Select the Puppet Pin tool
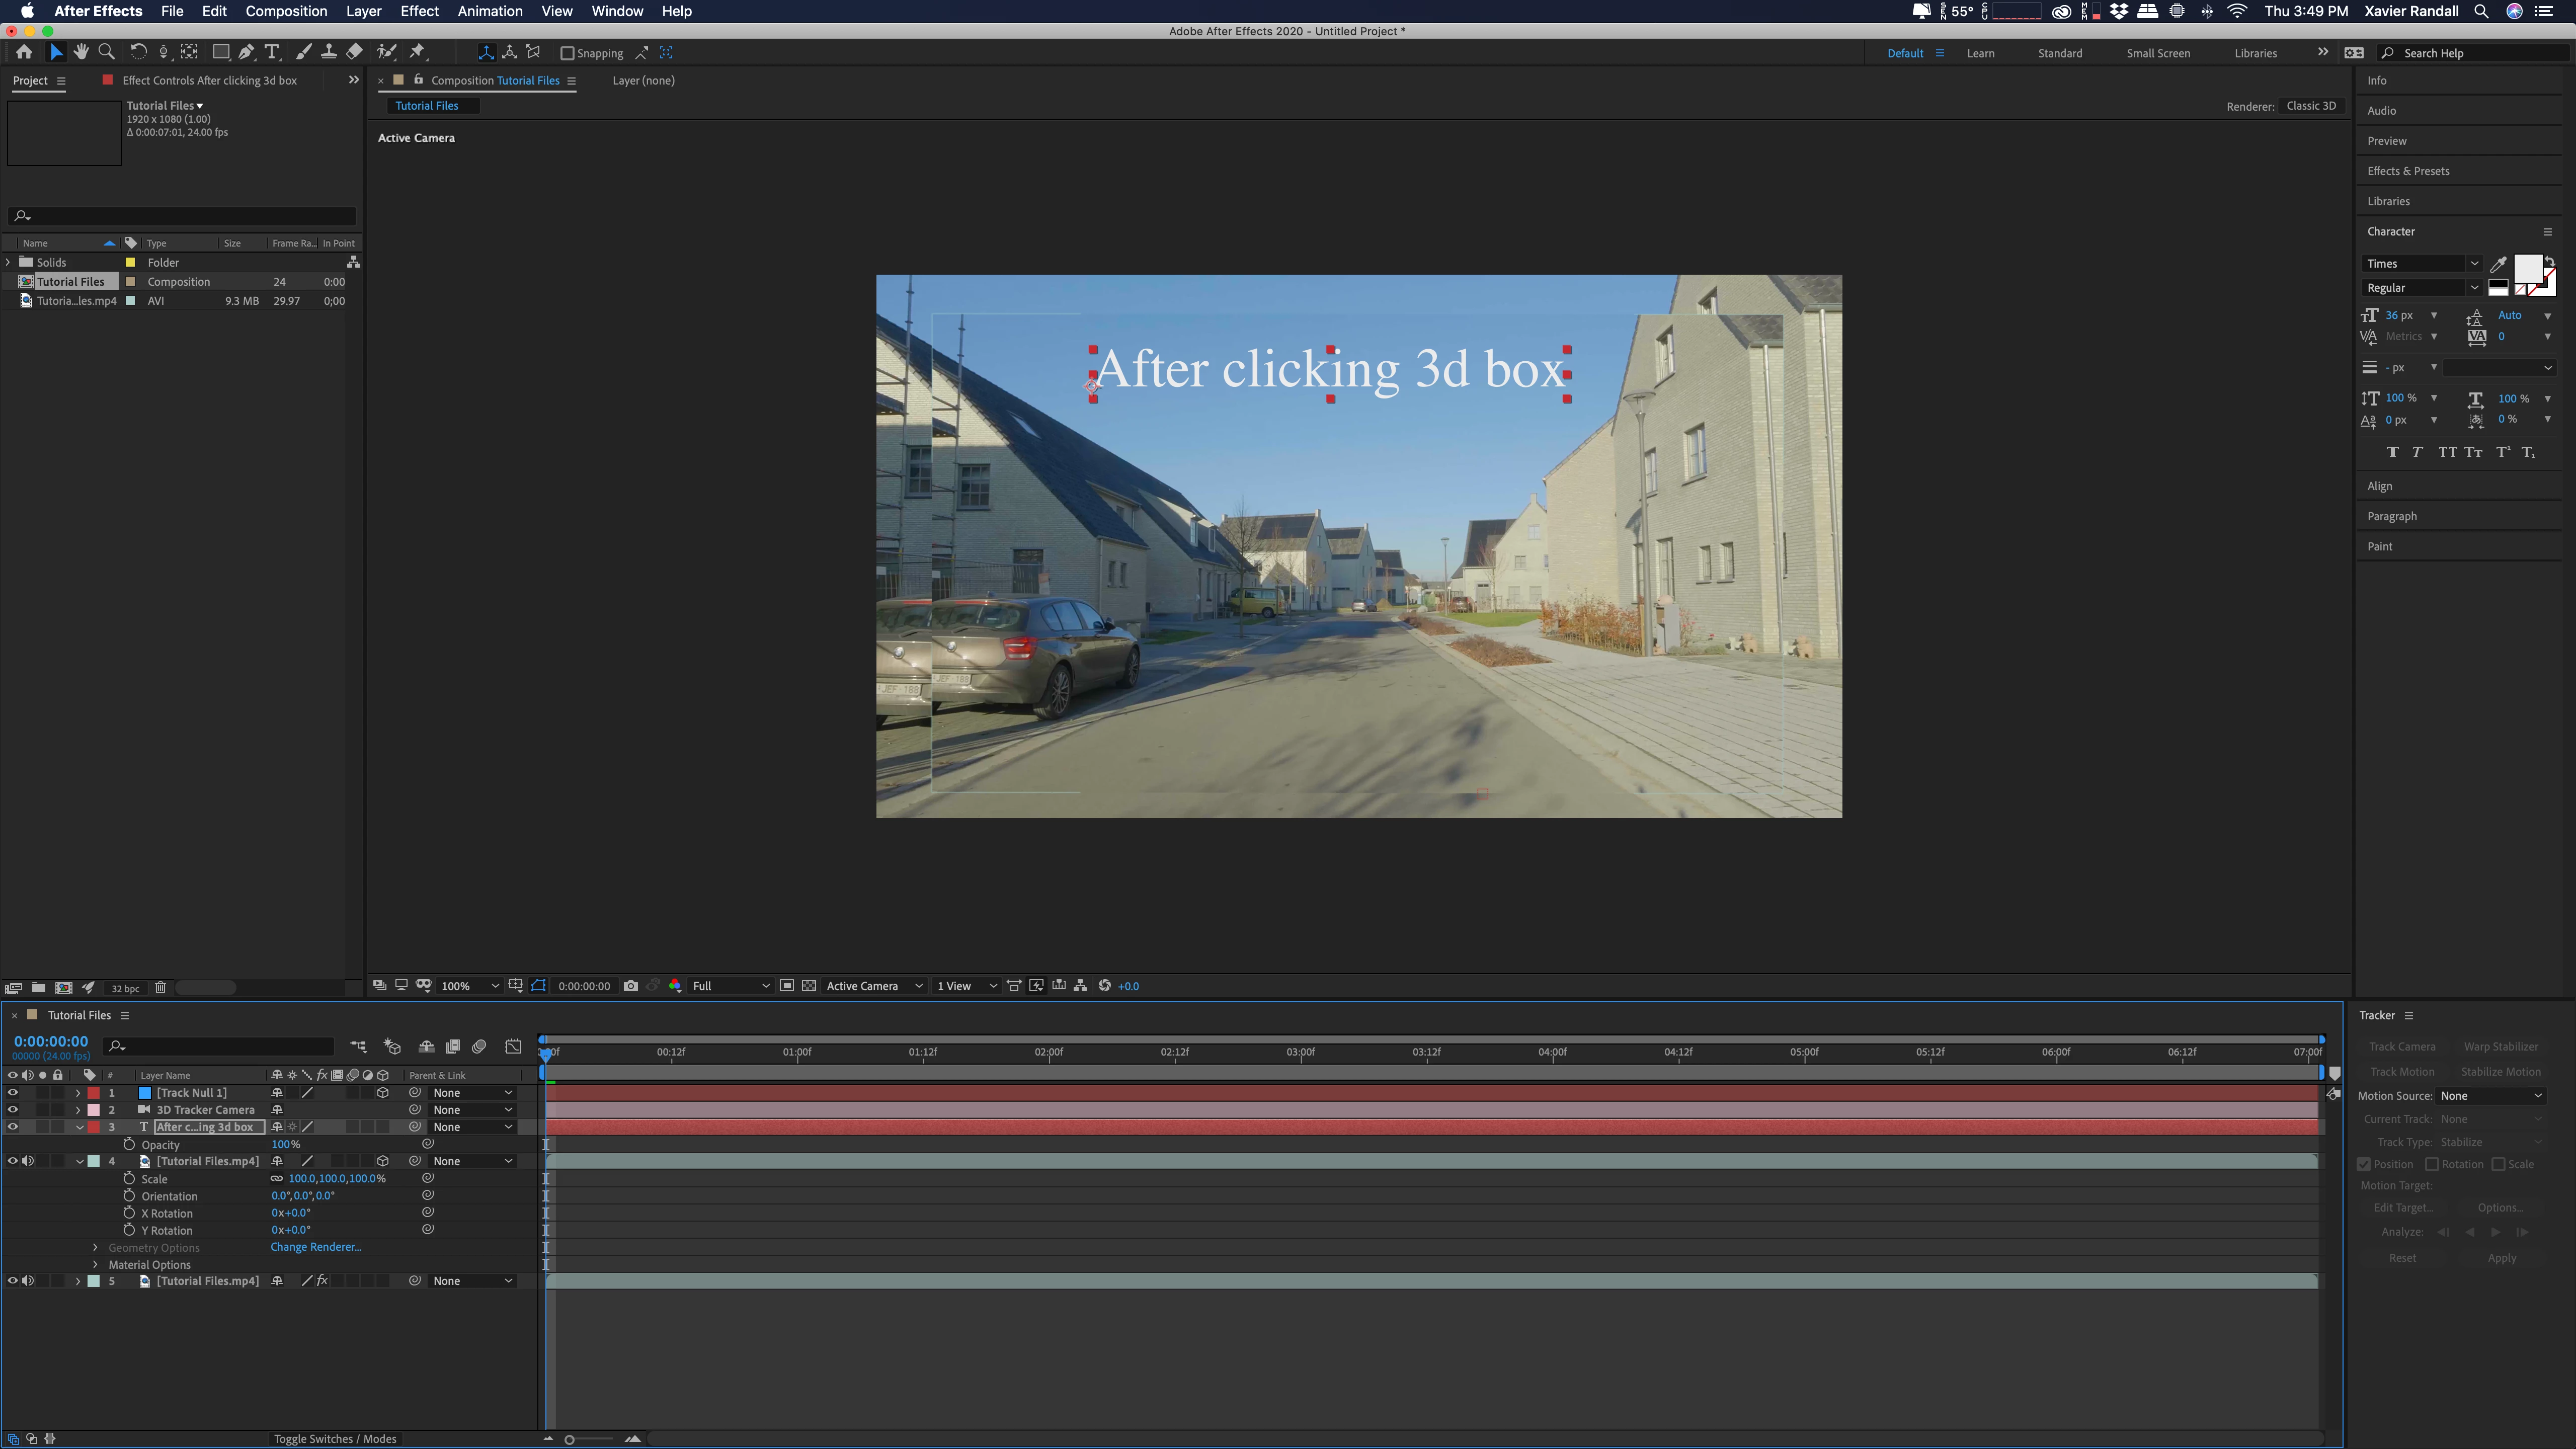Screen dimensions: 2576x1449 [418, 52]
